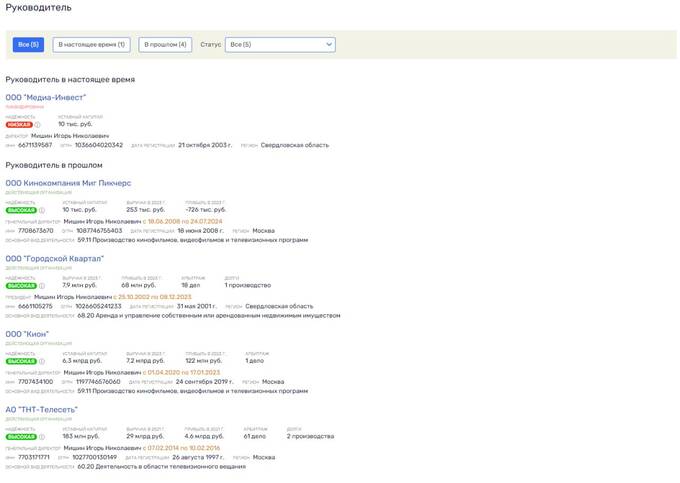This screenshot has width=680, height=483.
Task: Click the НИЗКАЯ reliability badge of Медиа-Инвест
Action: click(x=20, y=125)
